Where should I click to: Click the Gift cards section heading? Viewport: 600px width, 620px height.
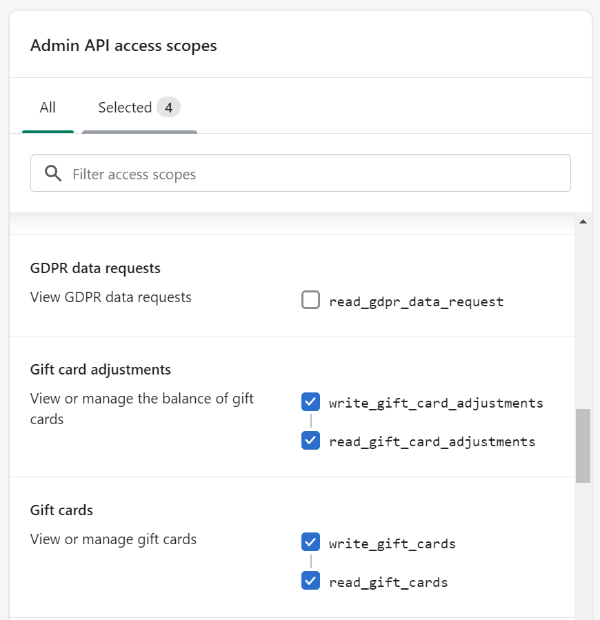62,510
